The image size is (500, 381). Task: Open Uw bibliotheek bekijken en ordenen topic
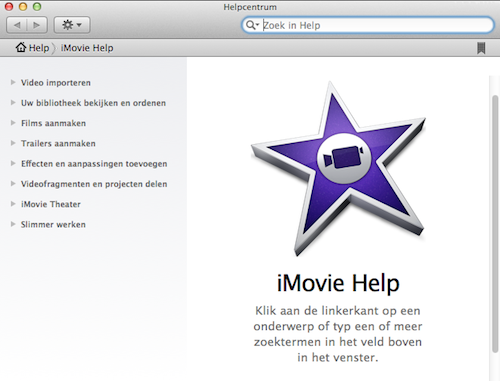(93, 103)
